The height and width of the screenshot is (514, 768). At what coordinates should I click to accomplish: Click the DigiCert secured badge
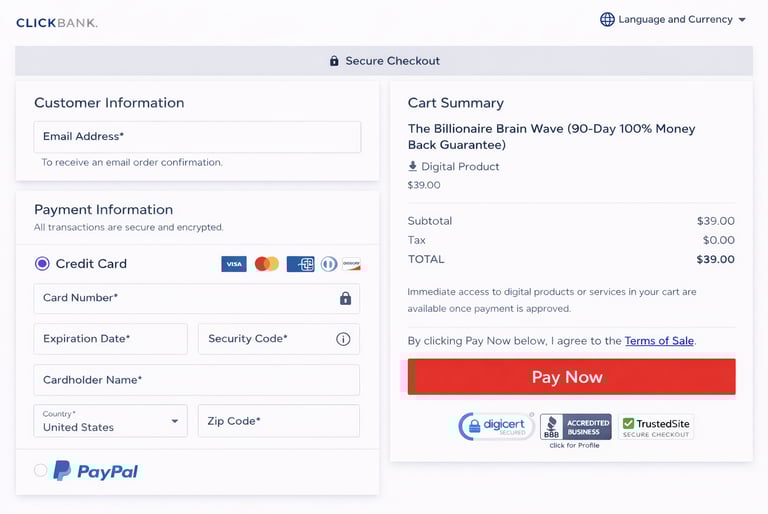pyautogui.click(x=496, y=426)
